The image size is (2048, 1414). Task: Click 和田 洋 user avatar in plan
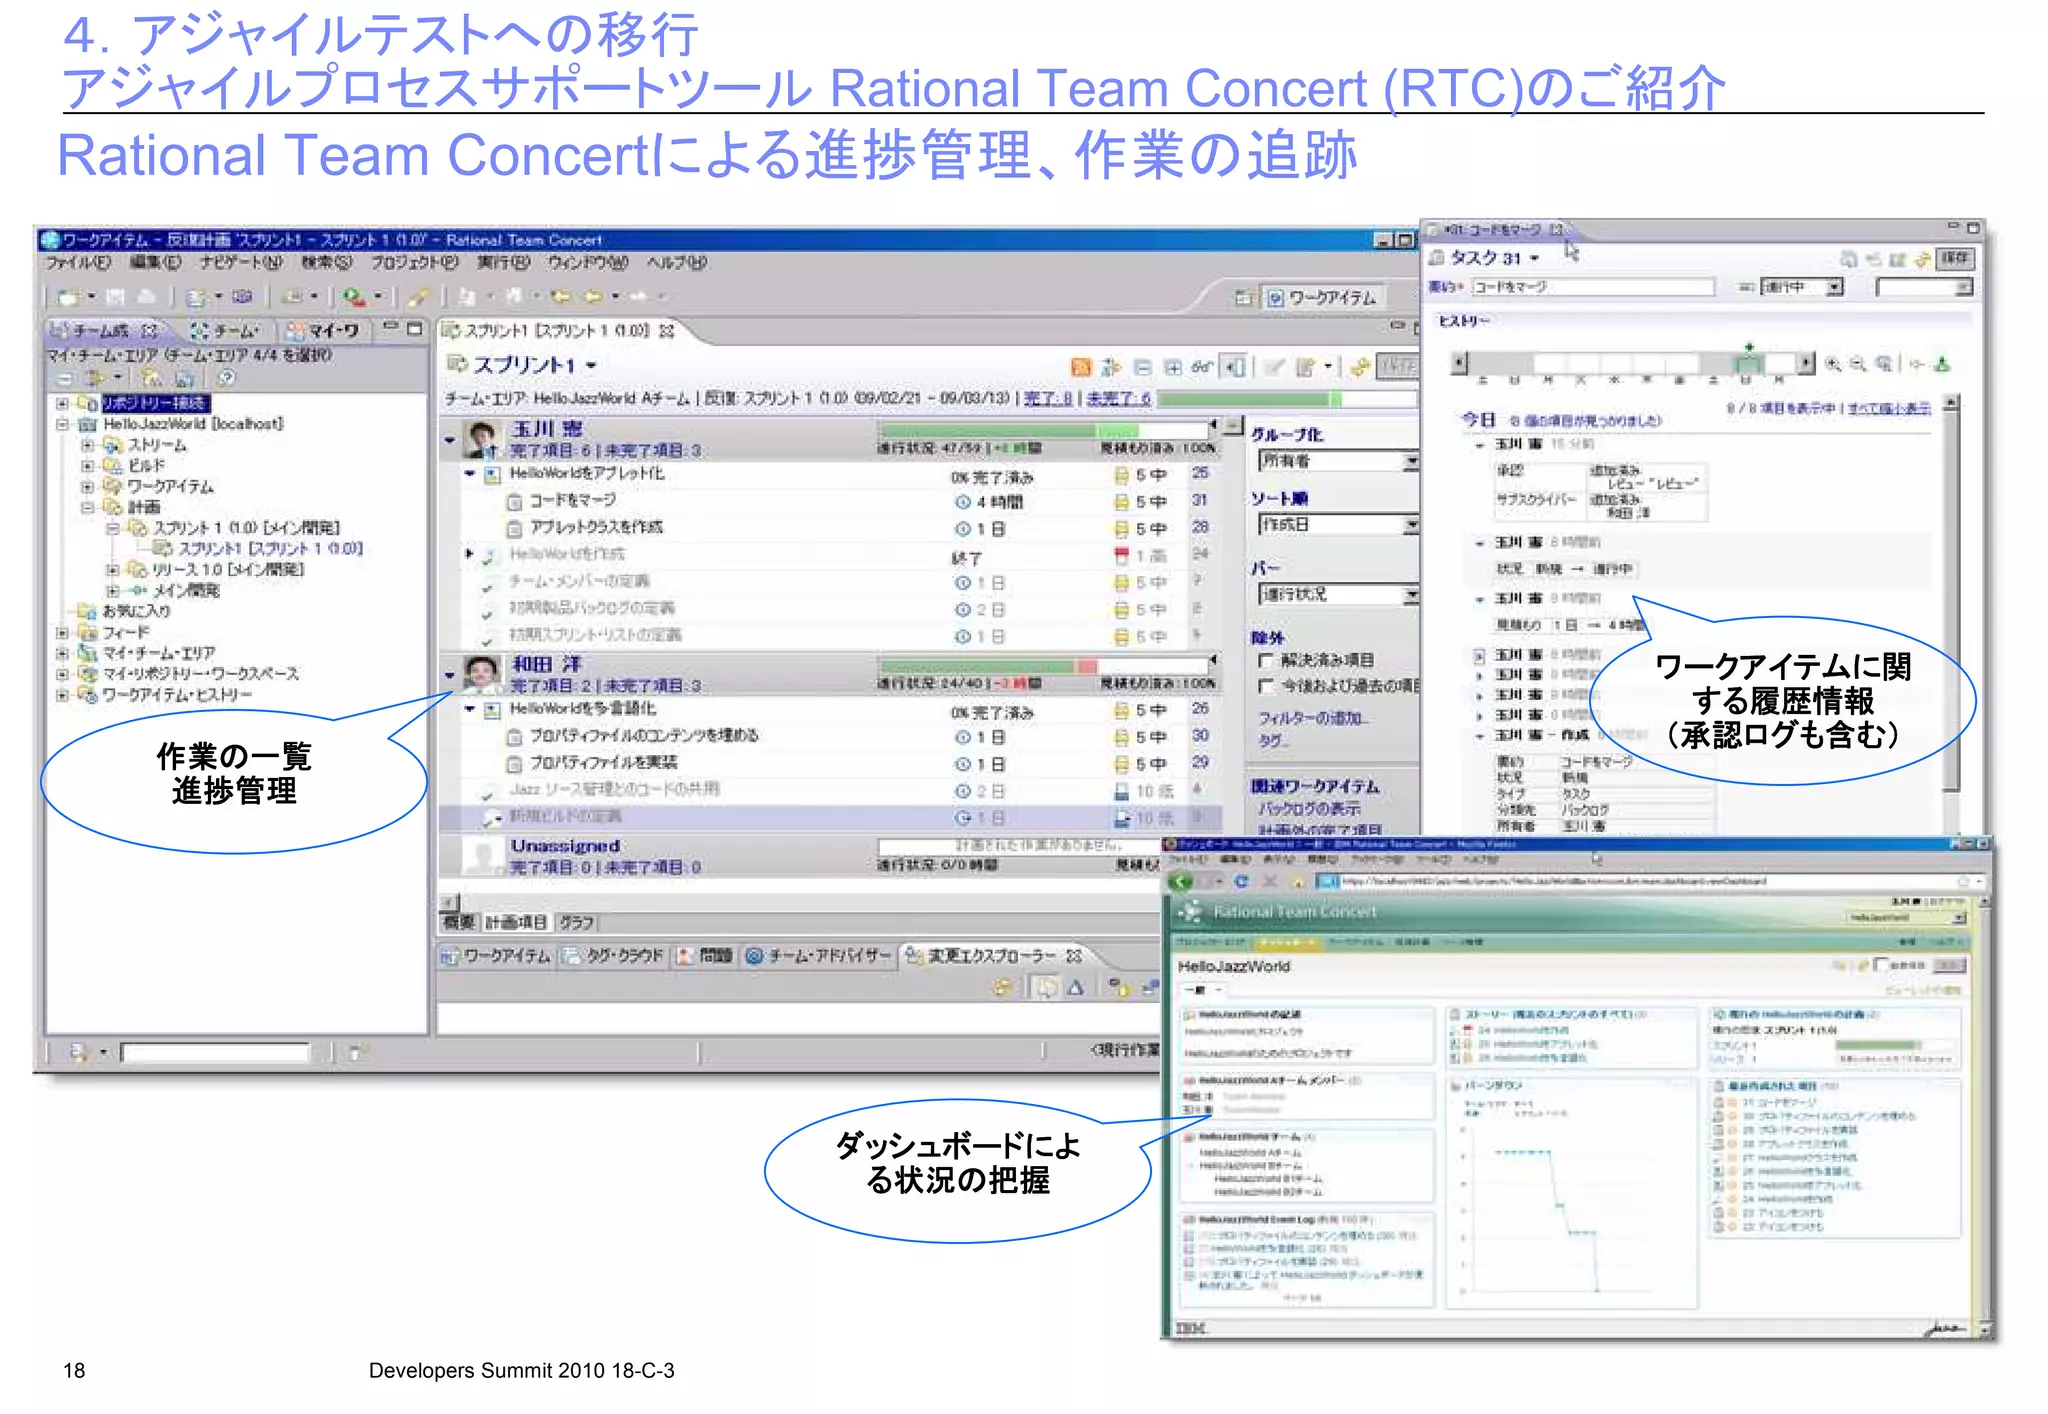pos(482,674)
